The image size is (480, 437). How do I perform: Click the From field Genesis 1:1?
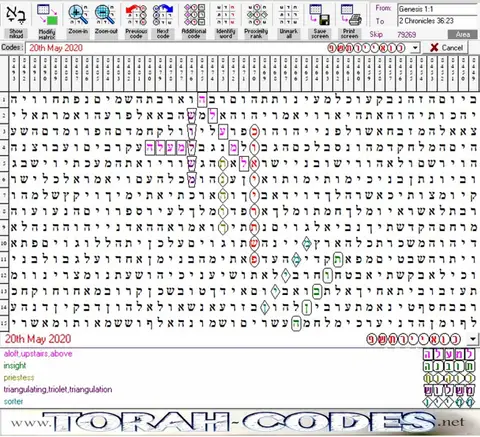click(438, 9)
